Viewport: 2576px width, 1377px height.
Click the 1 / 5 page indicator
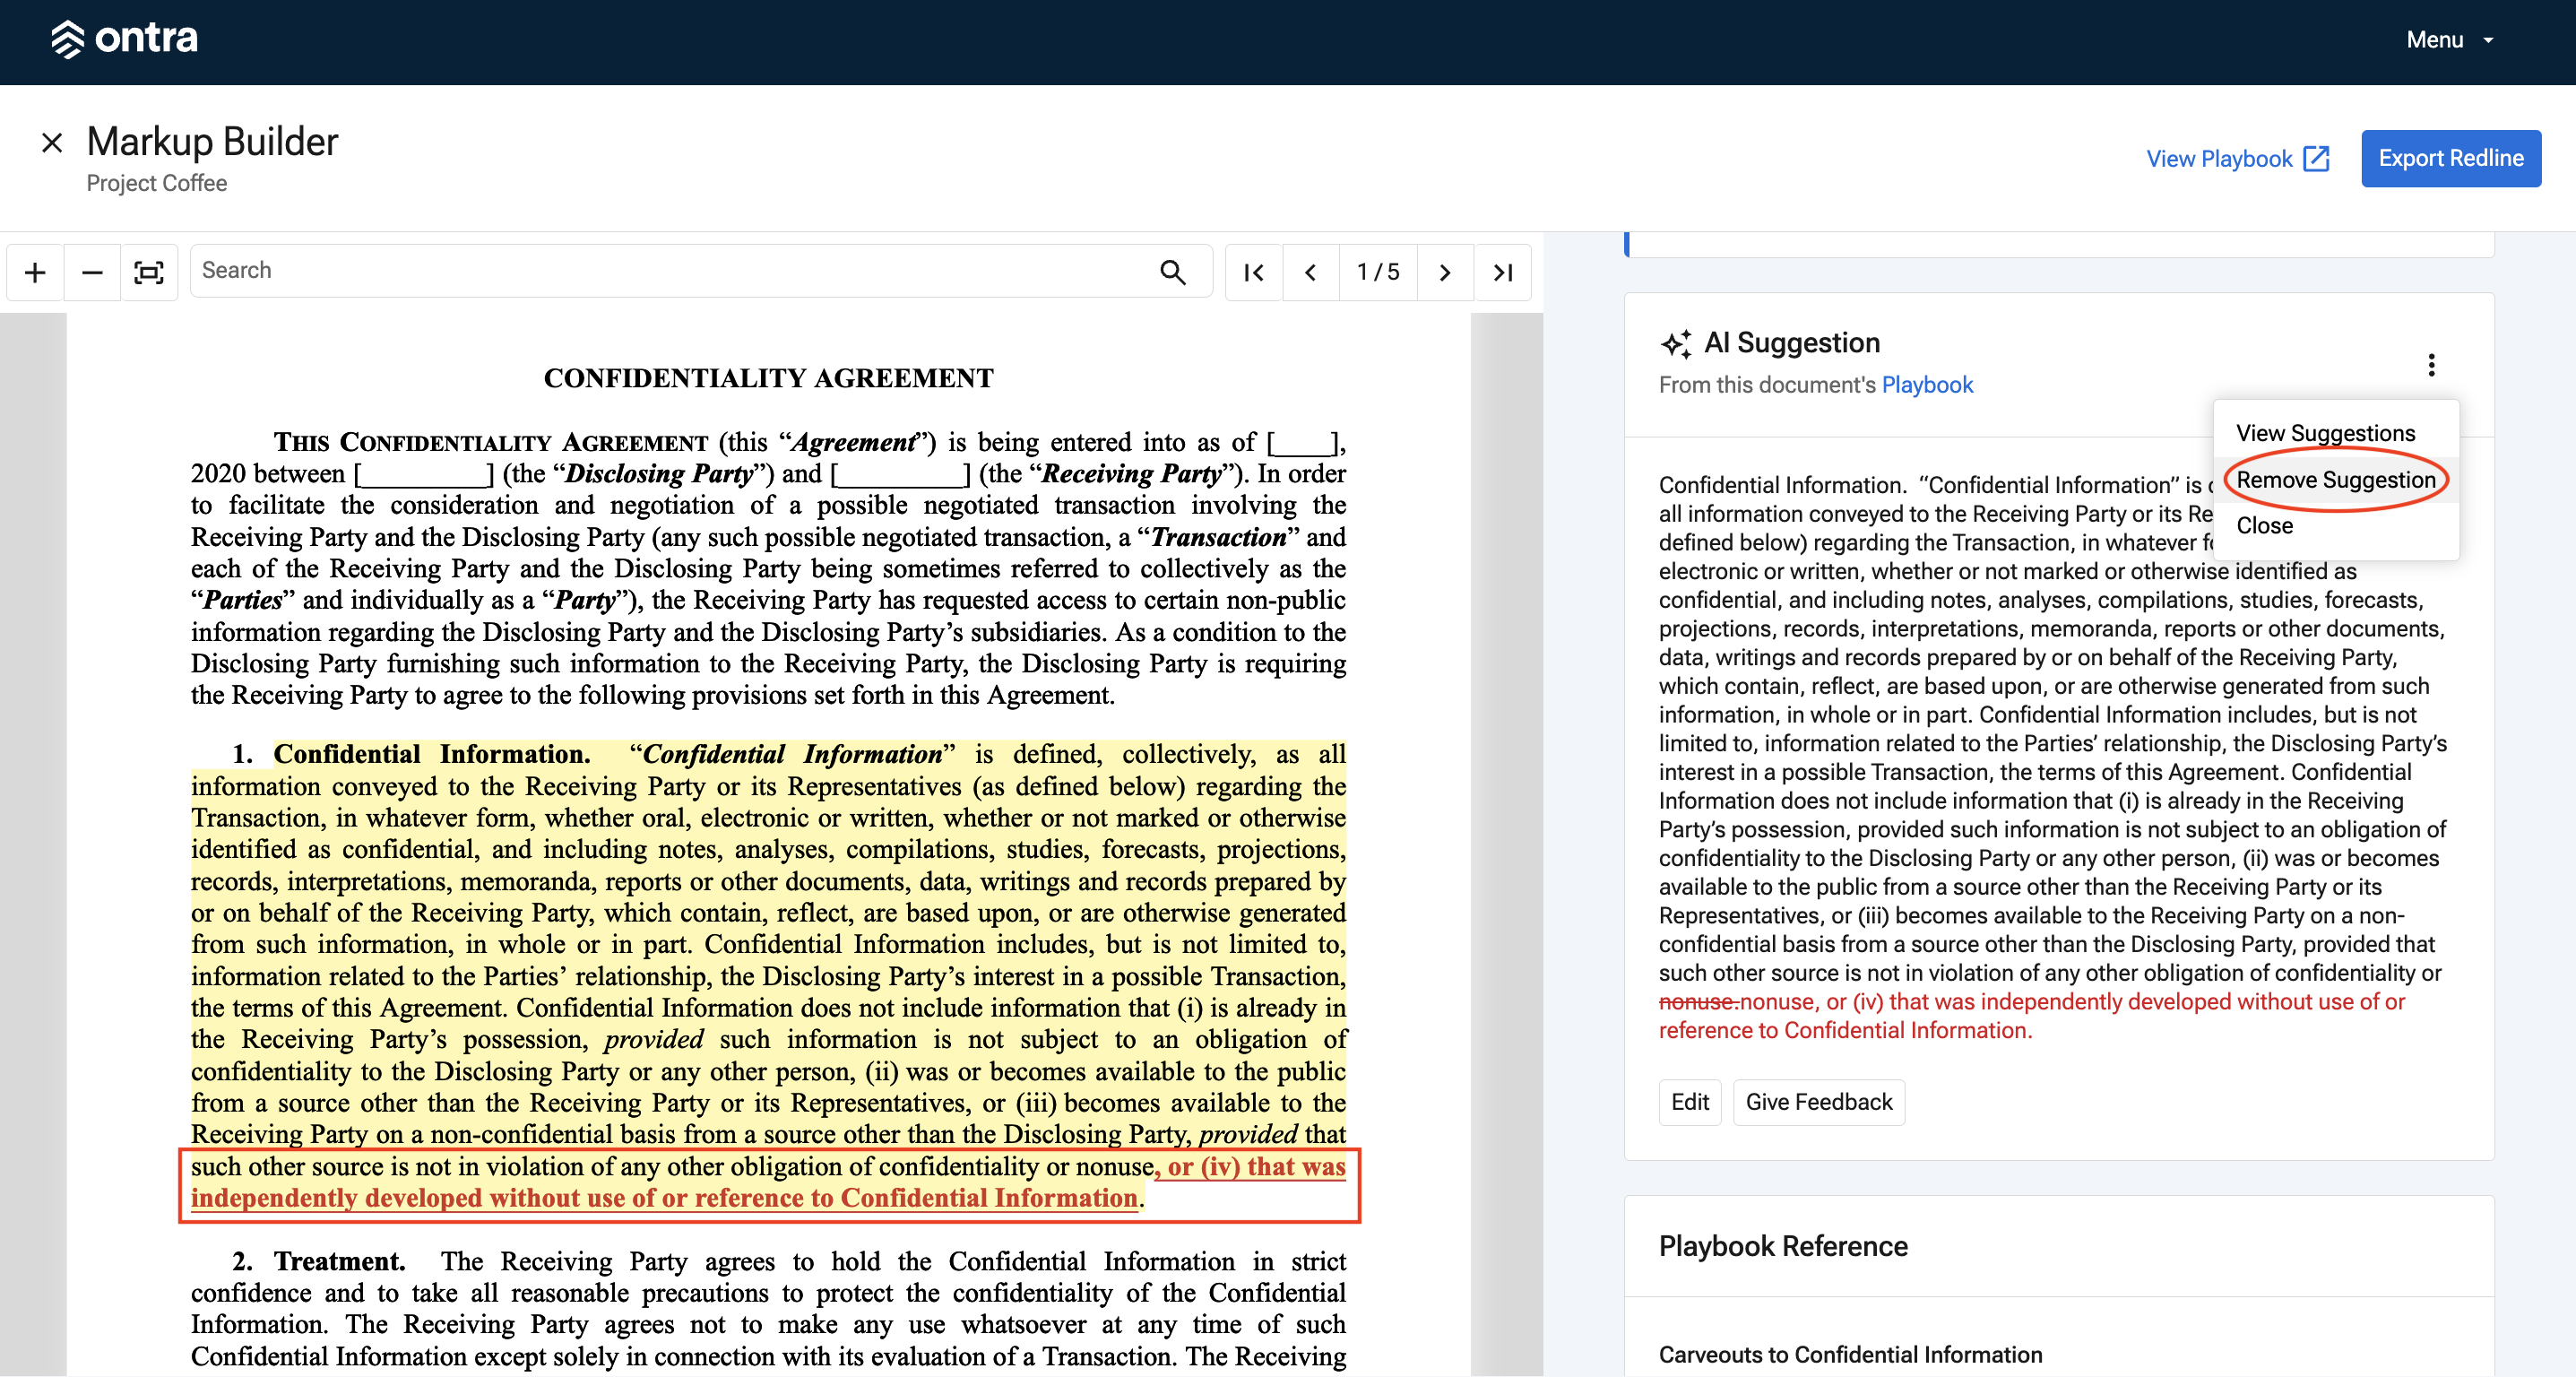pyautogui.click(x=1378, y=272)
